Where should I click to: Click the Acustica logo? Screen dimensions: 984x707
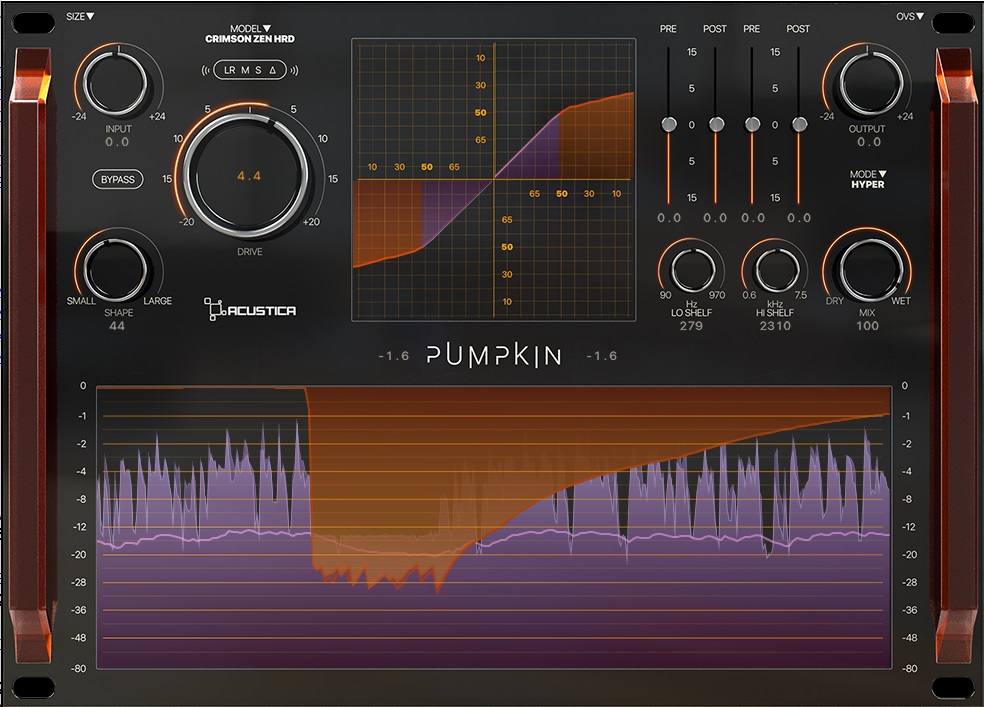[250, 309]
